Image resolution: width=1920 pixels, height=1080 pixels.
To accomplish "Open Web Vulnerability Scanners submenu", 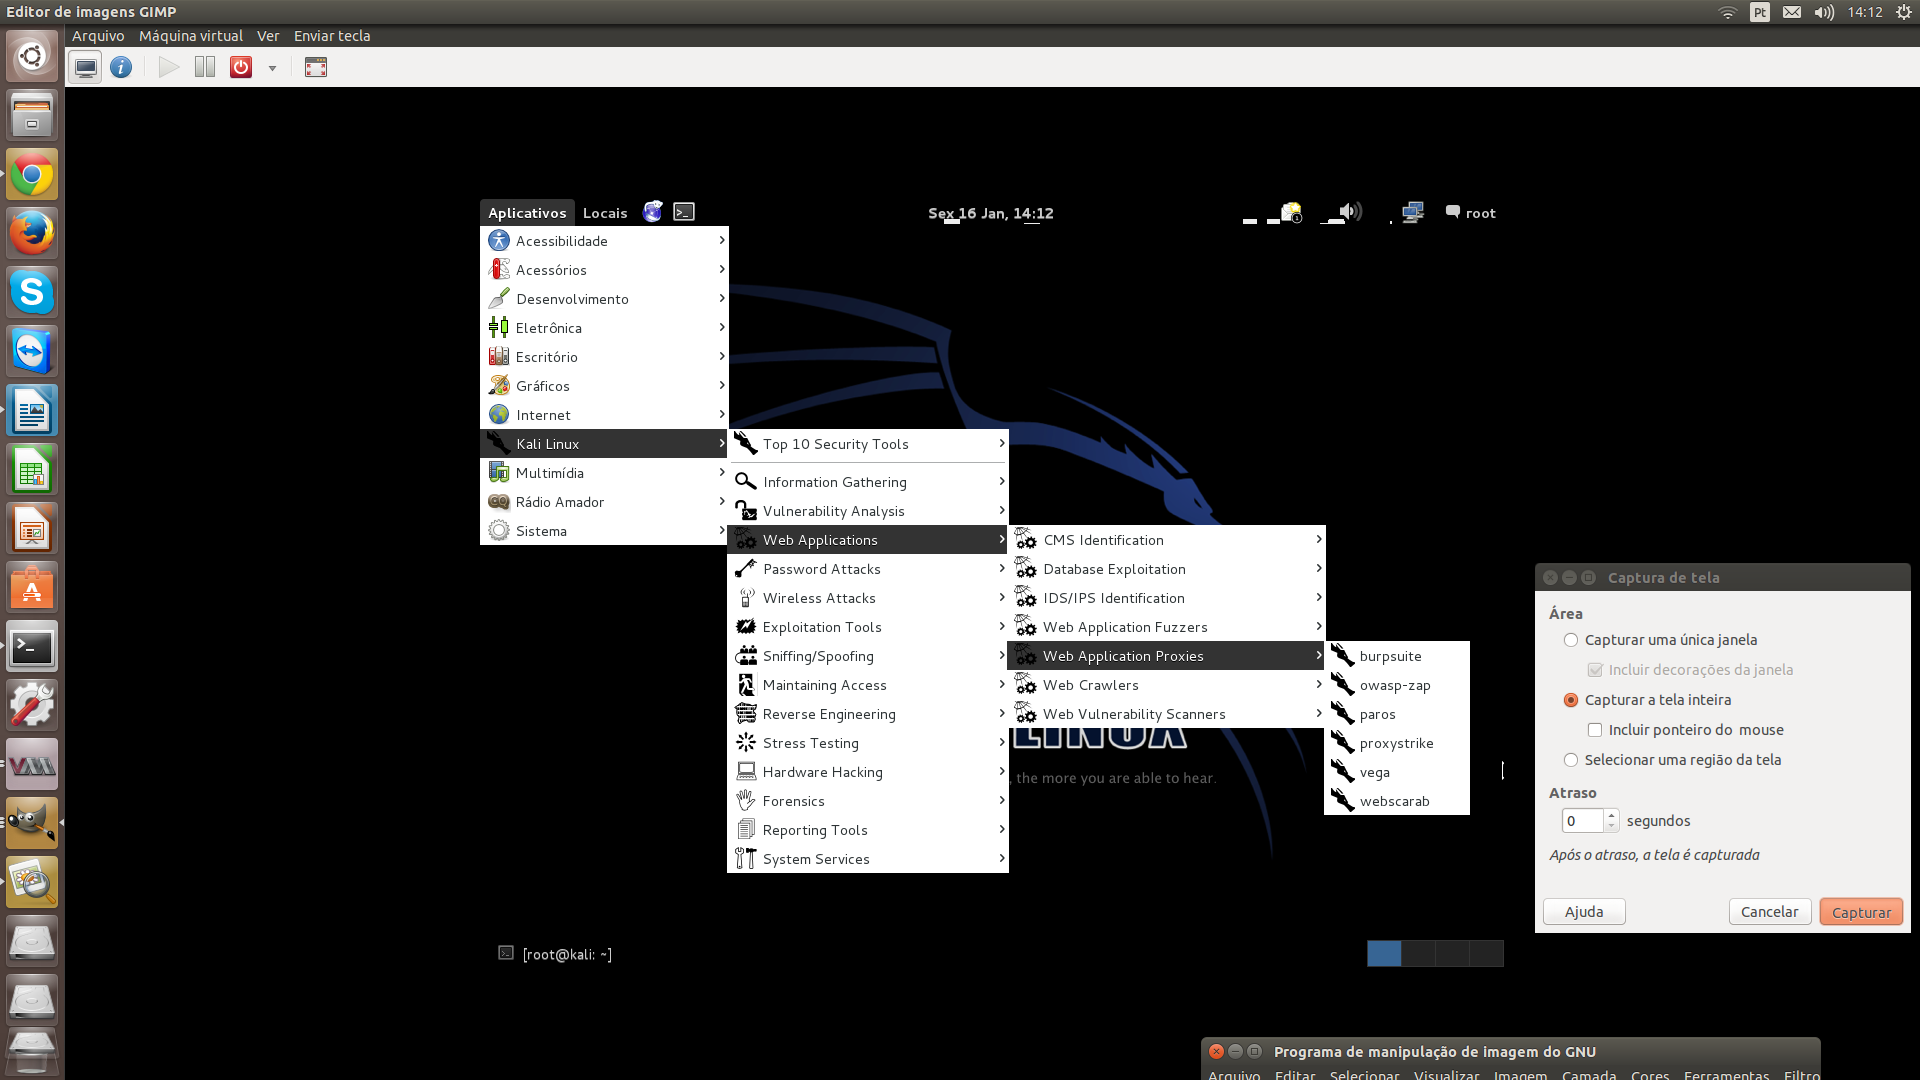I will (x=1167, y=714).
